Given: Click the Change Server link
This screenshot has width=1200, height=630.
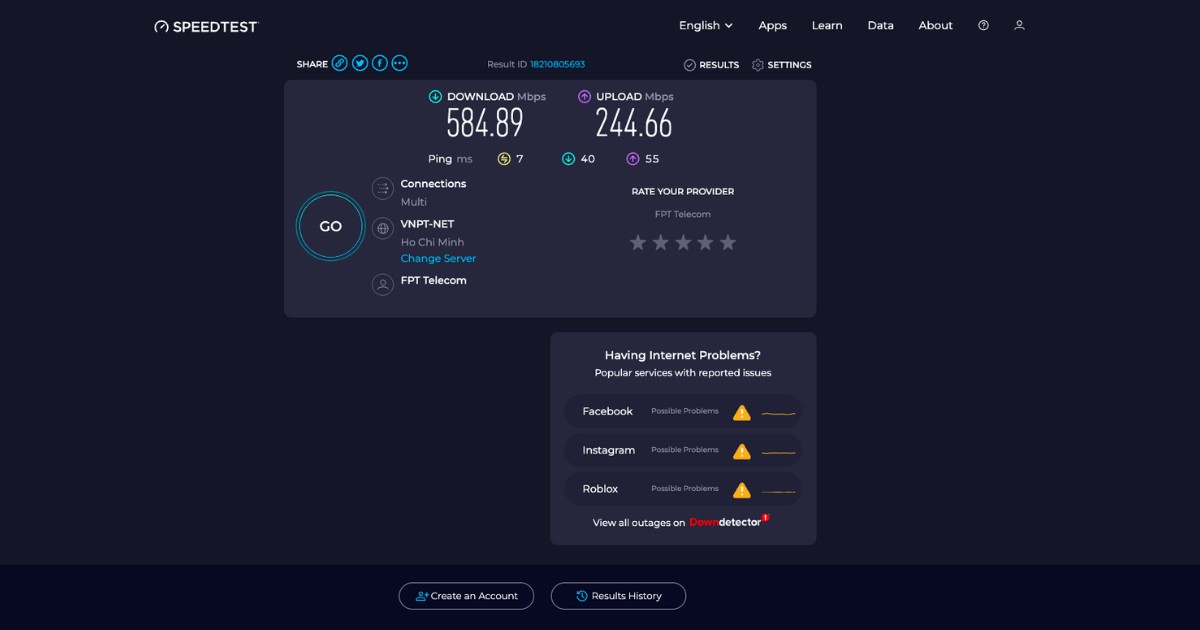Looking at the screenshot, I should [438, 258].
